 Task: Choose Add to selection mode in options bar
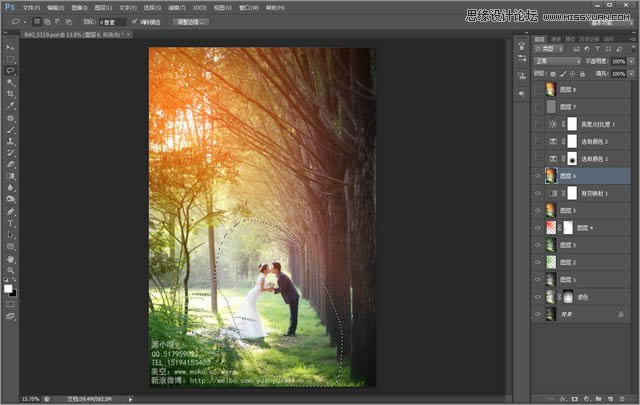click(x=47, y=22)
